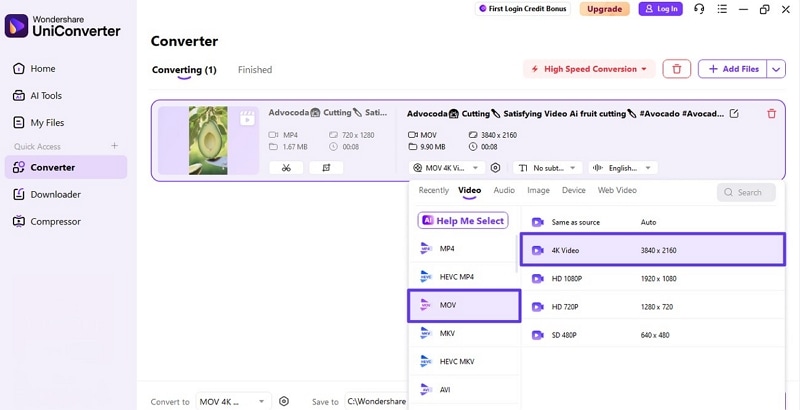The width and height of the screenshot is (800, 410).
Task: Open the Downloader tool
Action: (x=46, y=194)
